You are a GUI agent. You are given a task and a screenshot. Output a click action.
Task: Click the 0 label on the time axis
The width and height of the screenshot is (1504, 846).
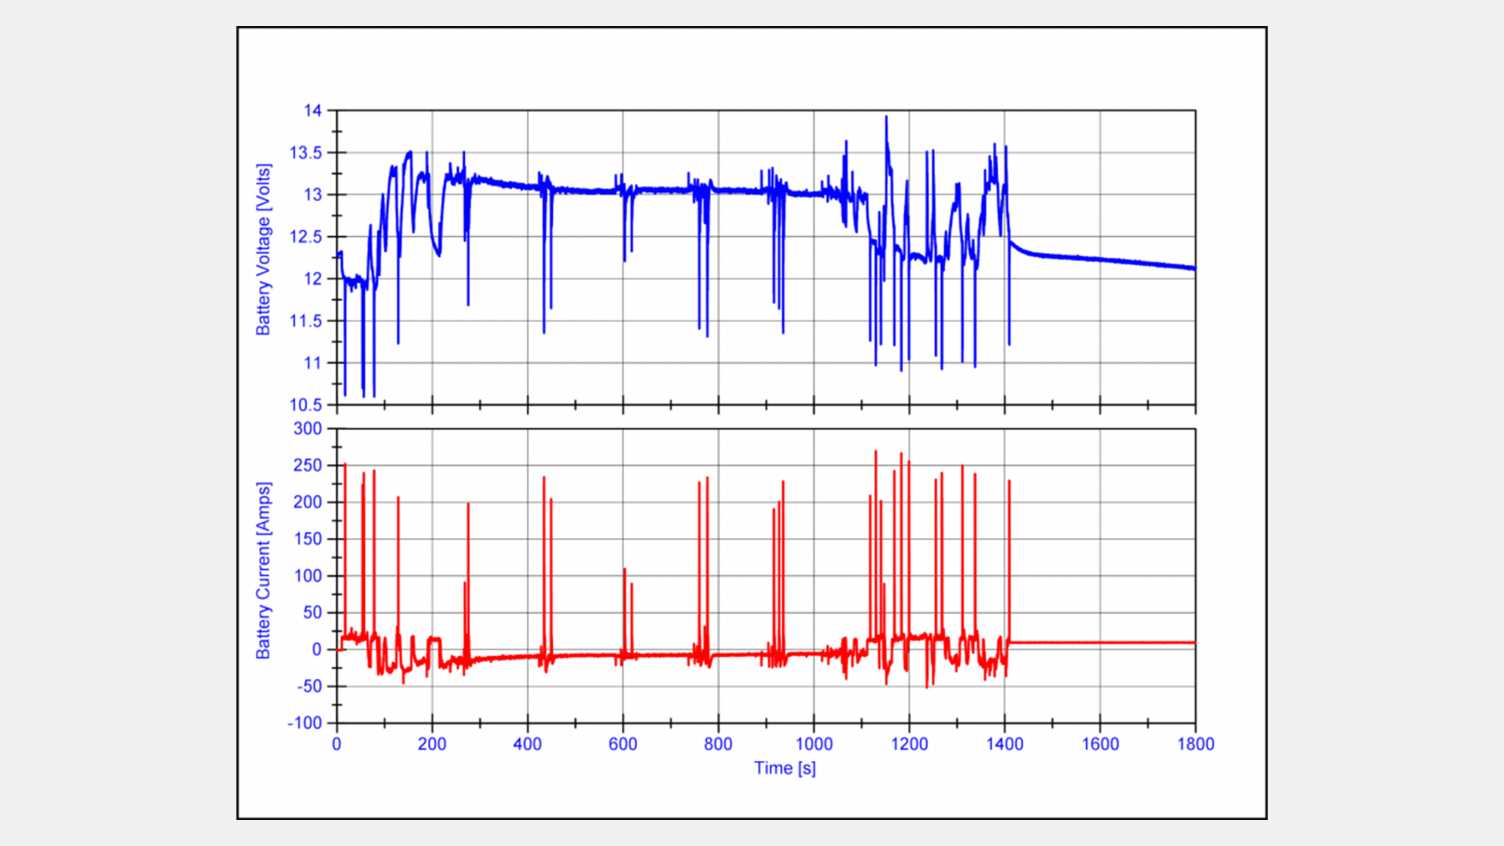tap(336, 745)
